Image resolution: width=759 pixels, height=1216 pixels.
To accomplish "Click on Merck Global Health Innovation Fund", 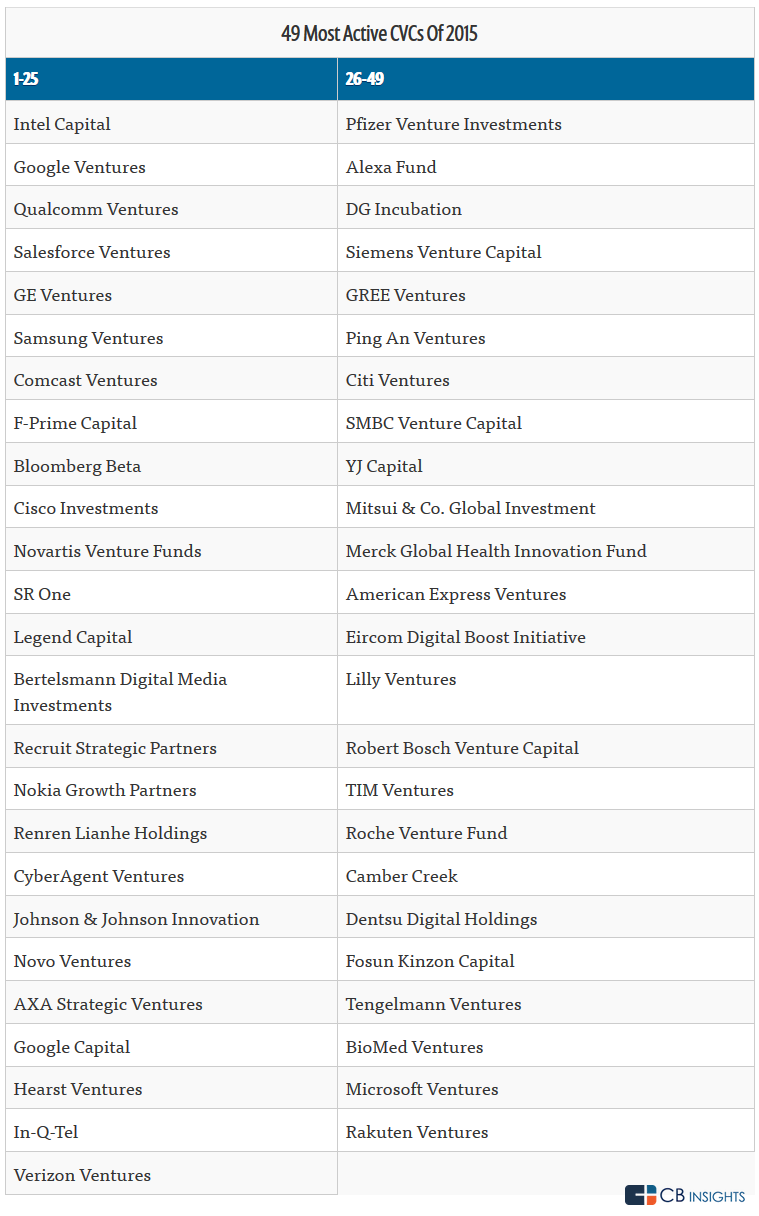I will click(496, 551).
